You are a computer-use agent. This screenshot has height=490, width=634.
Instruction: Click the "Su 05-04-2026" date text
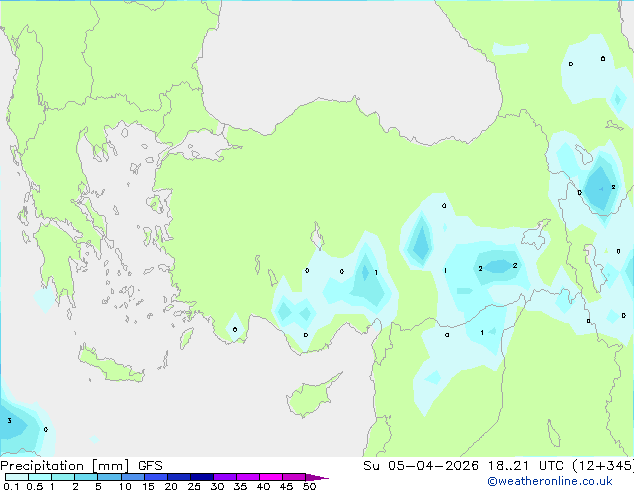point(421,466)
